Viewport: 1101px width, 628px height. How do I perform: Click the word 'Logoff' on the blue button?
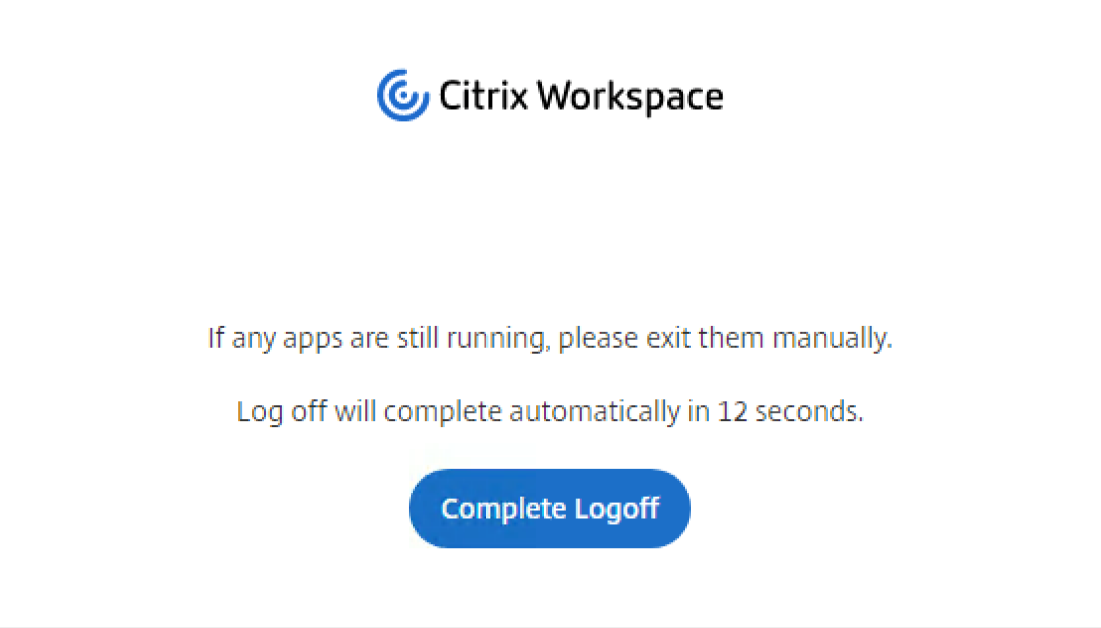[617, 509]
